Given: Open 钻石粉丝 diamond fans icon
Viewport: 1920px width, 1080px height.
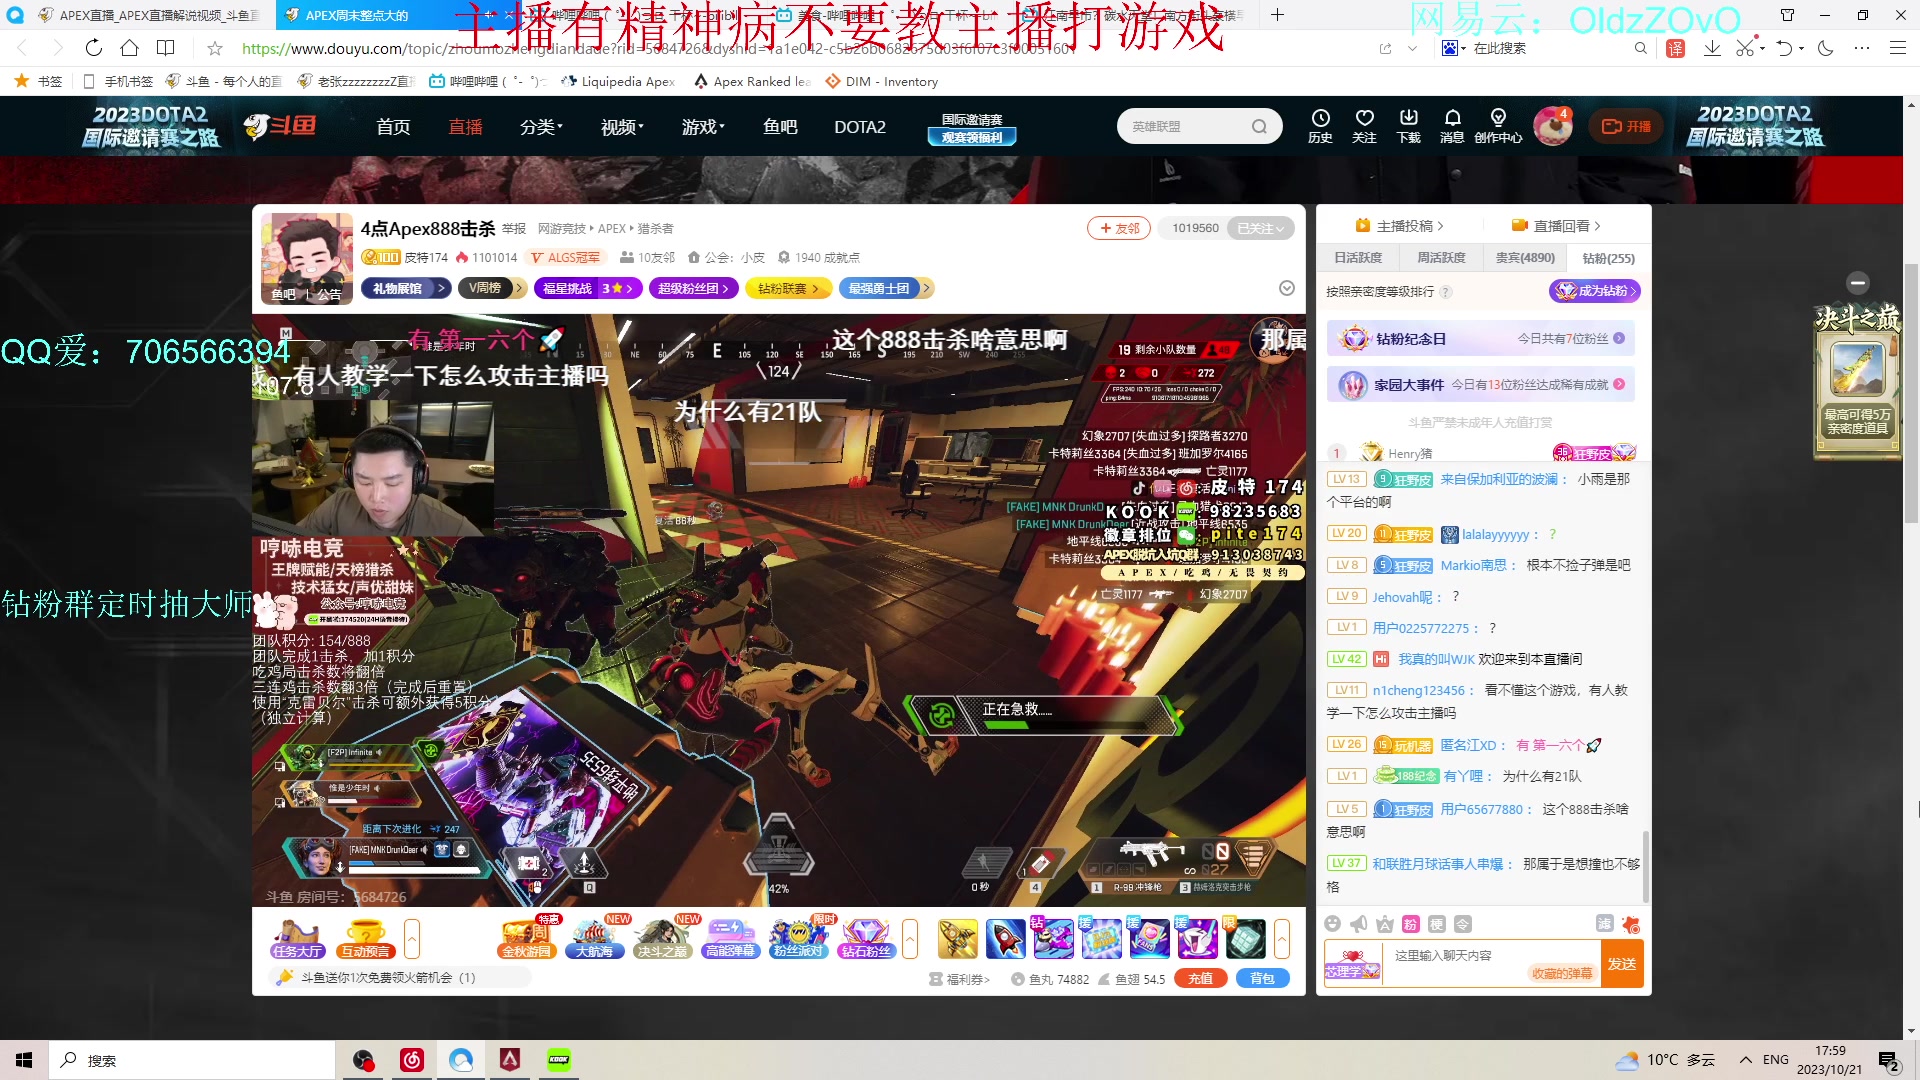Looking at the screenshot, I should (x=866, y=939).
